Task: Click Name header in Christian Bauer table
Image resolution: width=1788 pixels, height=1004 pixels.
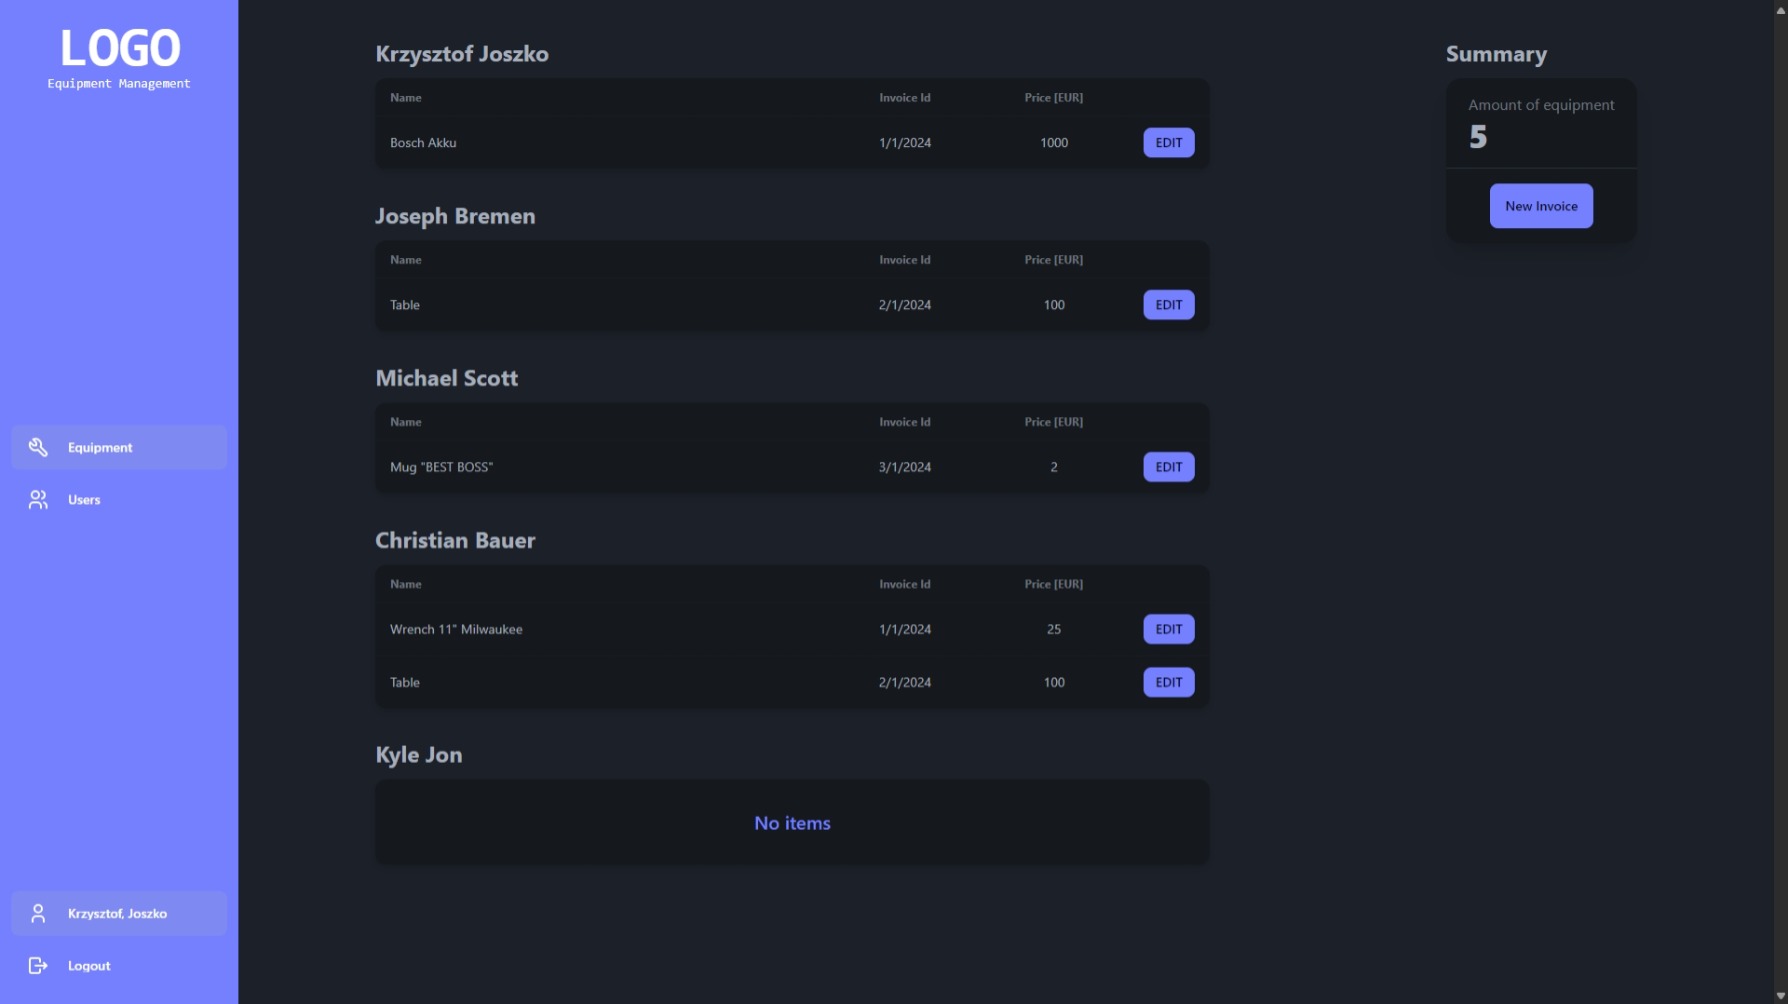Action: (x=406, y=584)
